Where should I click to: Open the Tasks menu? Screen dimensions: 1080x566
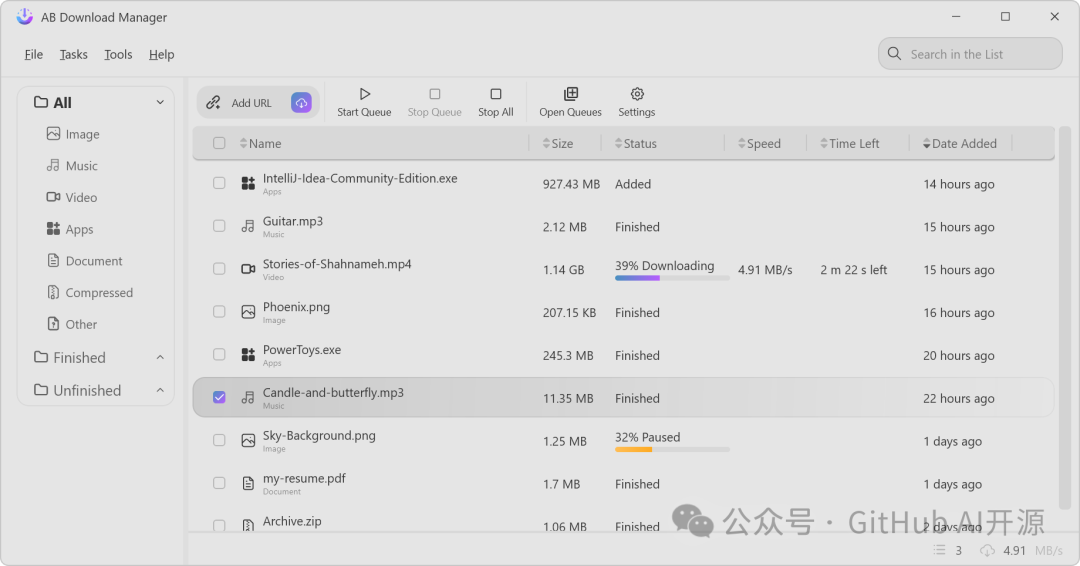pyautogui.click(x=74, y=54)
